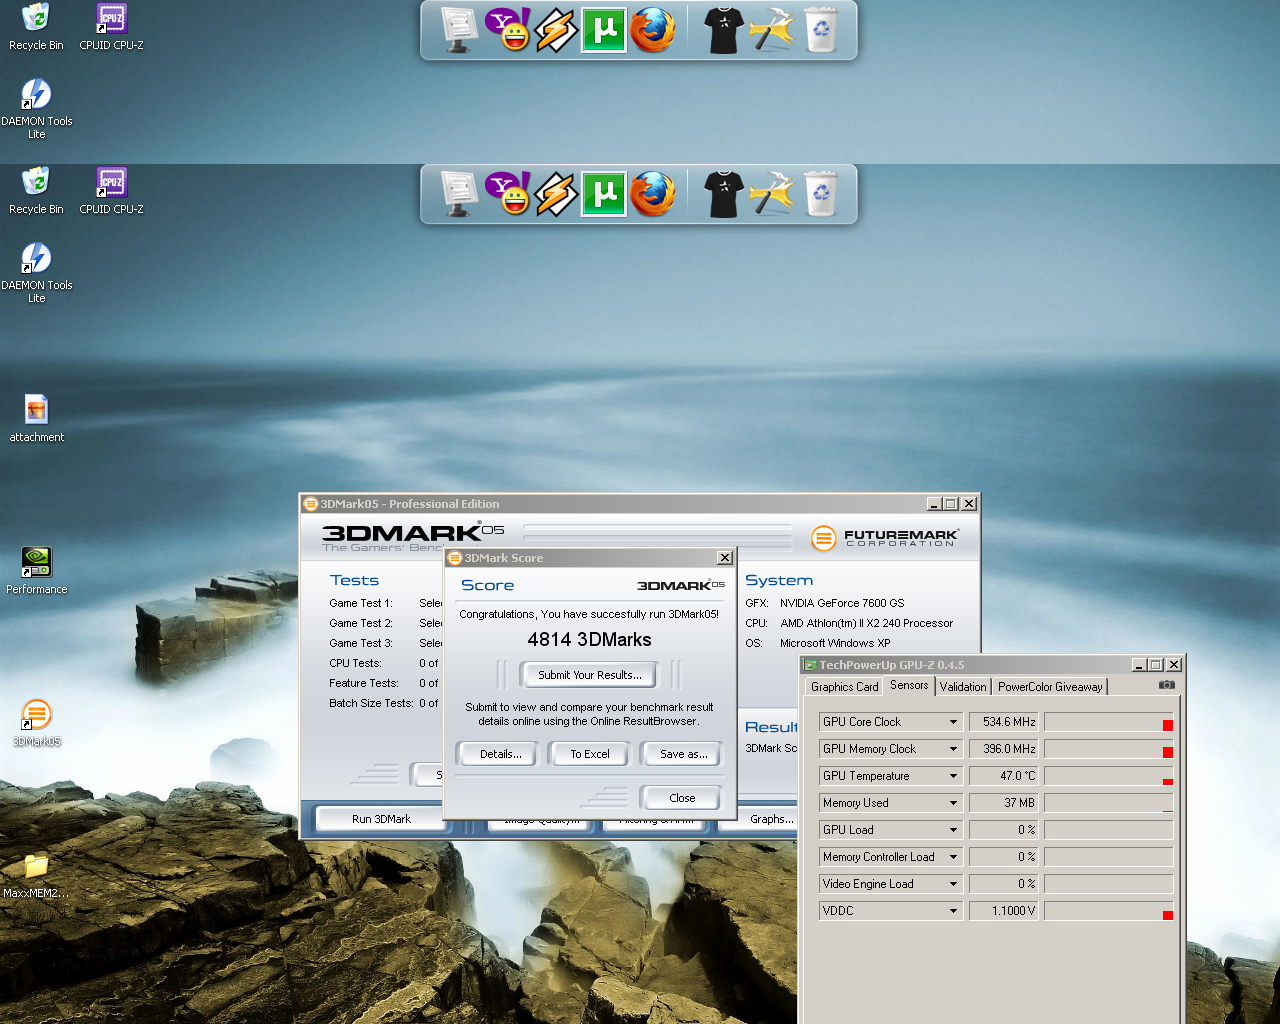
Task: Minimize the GPU-Z window
Action: click(x=1139, y=665)
